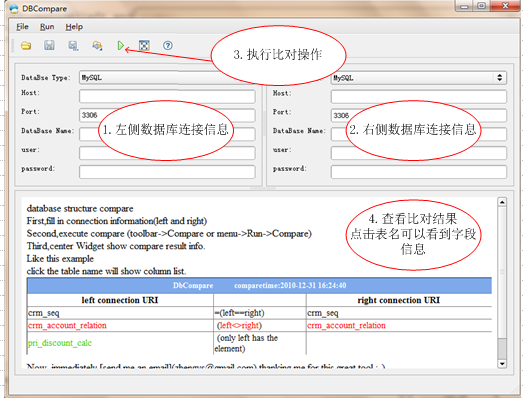Open the File menu
Screen dimensions: 523x398
click(x=22, y=27)
